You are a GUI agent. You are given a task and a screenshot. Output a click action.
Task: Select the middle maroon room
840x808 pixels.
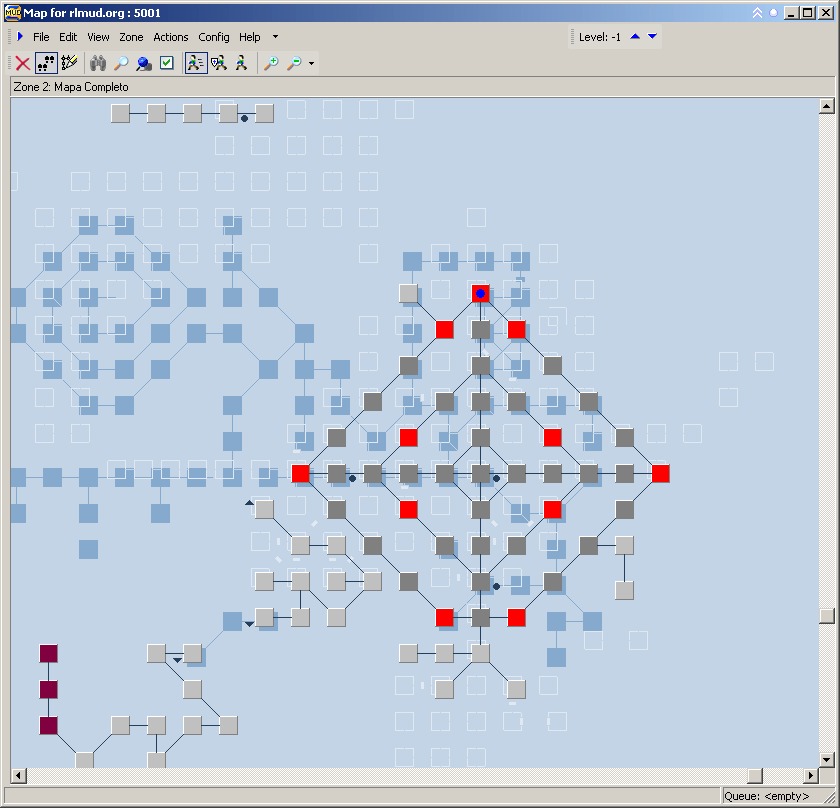pyautogui.click(x=48, y=690)
